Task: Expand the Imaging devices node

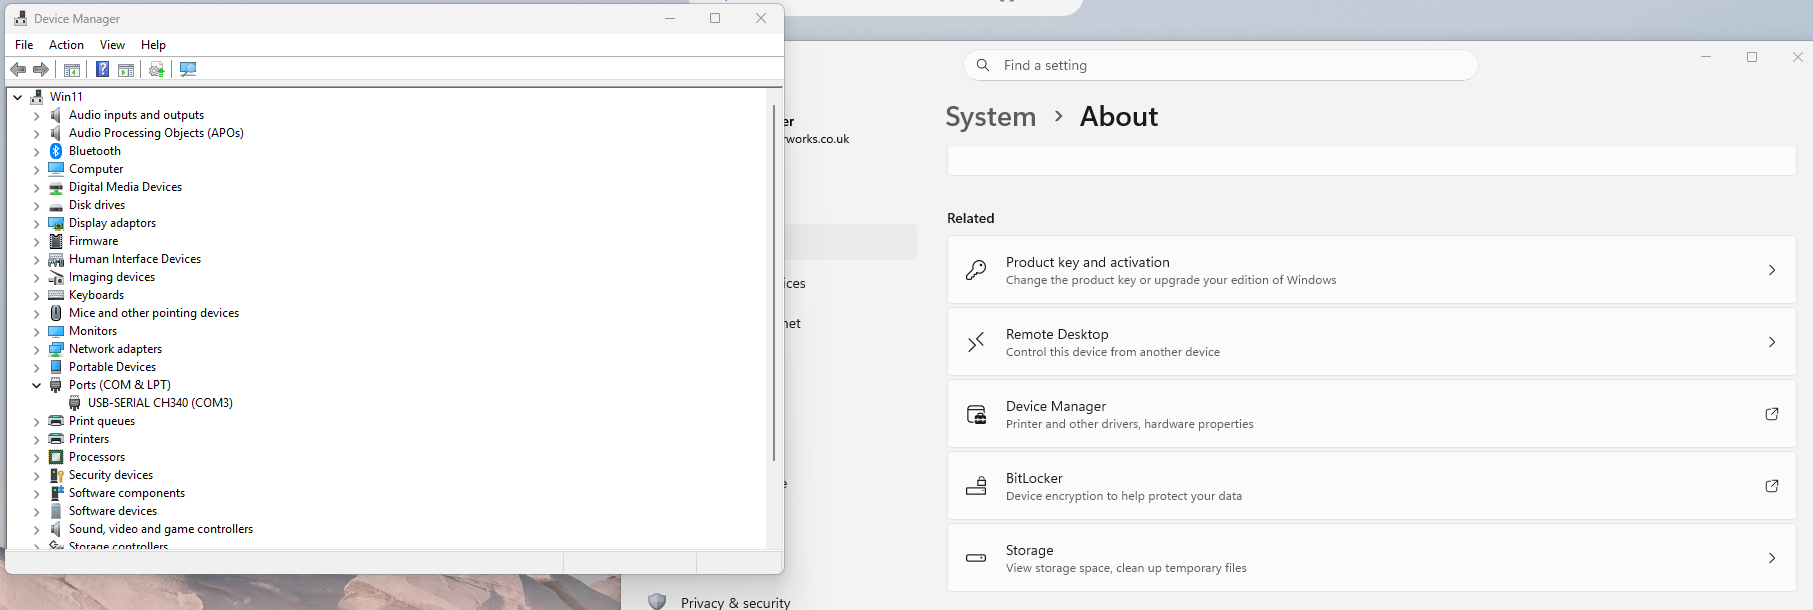Action: (37, 278)
